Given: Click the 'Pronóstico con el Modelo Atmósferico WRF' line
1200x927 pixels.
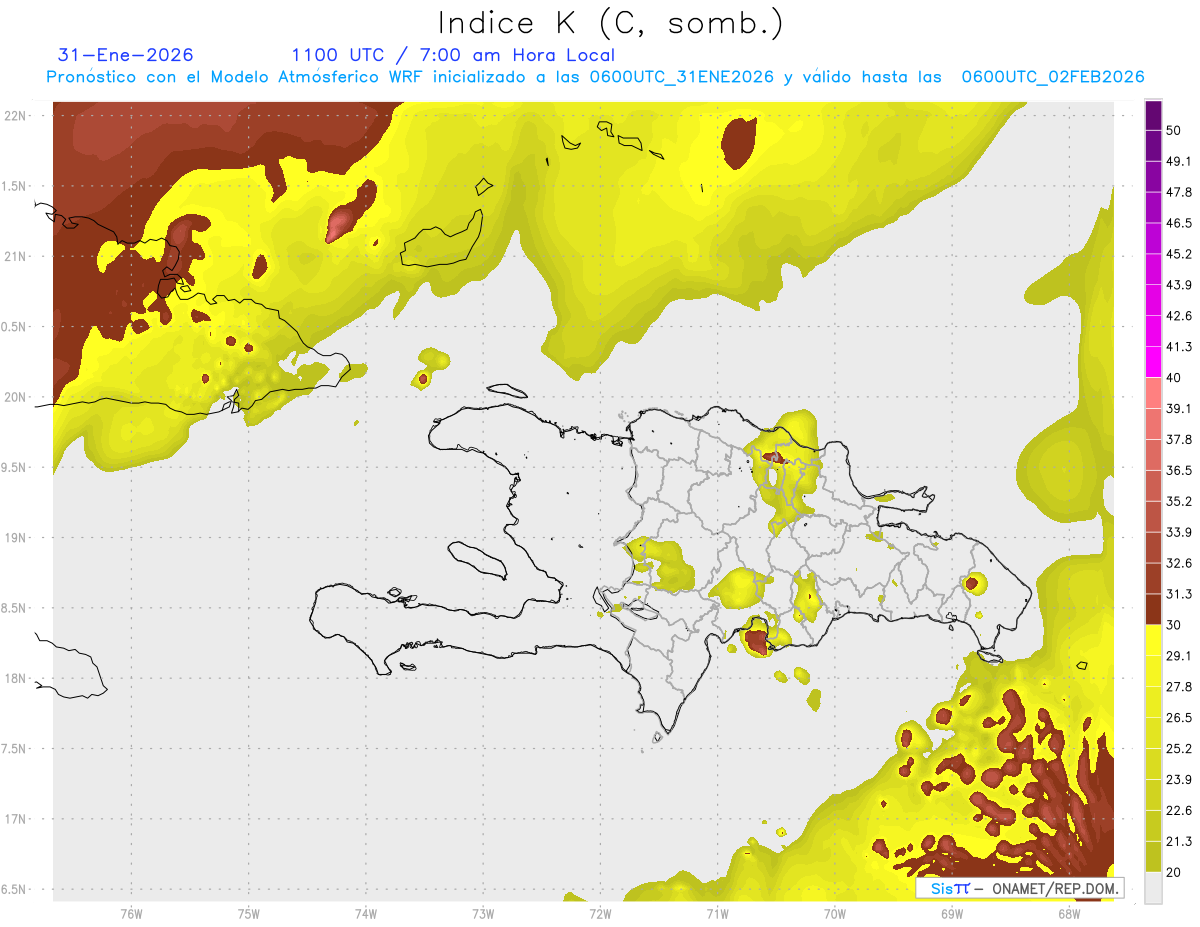Looking at the screenshot, I should point(595,77).
